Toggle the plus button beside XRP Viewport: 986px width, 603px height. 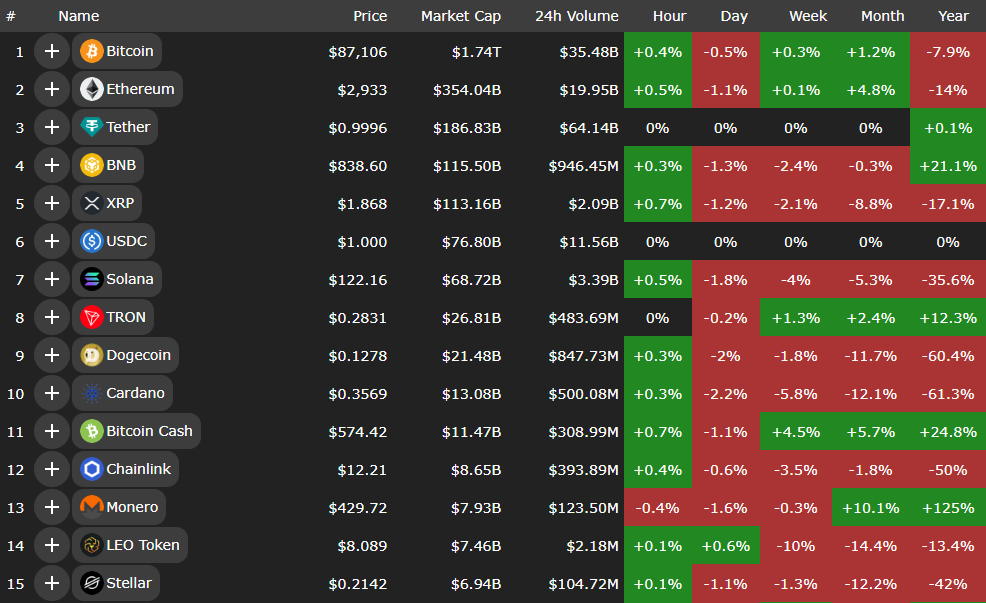[x=52, y=203]
